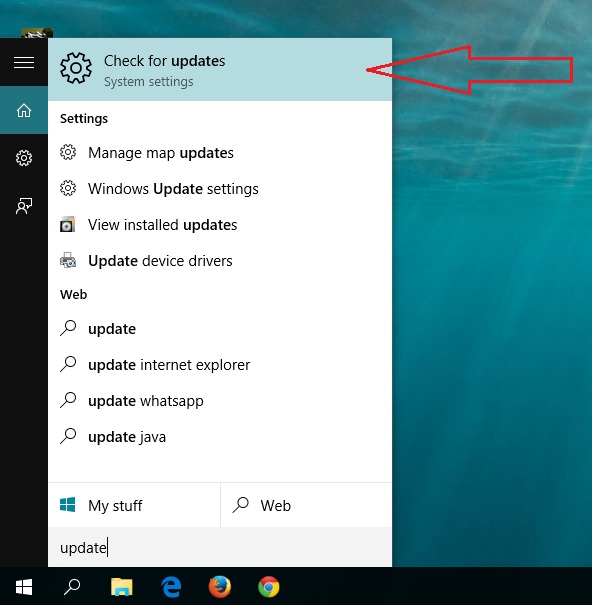Image resolution: width=592 pixels, height=605 pixels.
Task: Choose View installed updates result
Action: 220,225
